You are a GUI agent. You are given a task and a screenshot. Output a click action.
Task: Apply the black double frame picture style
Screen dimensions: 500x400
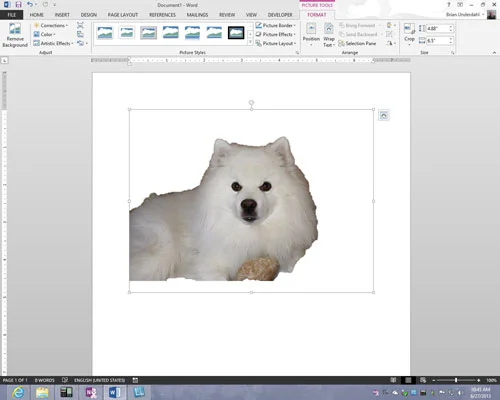coord(236,33)
